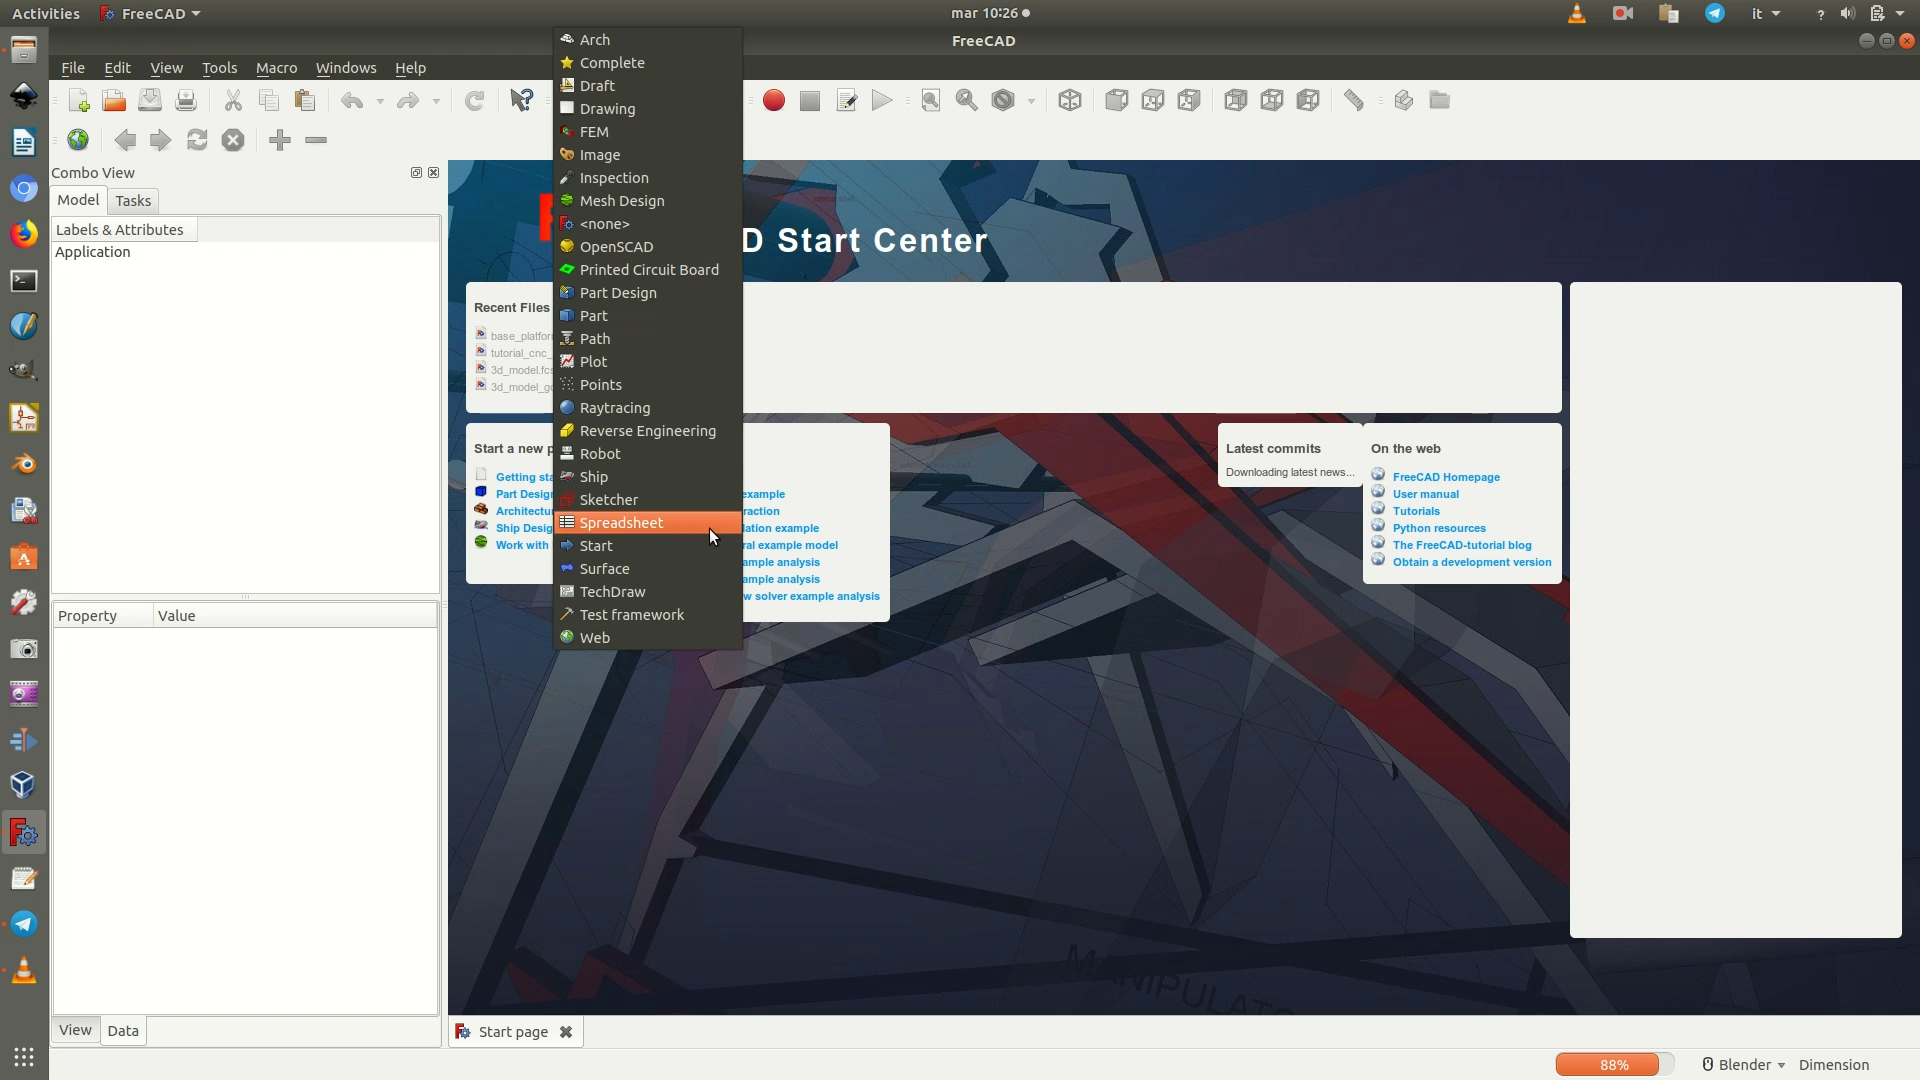Screen dimensions: 1920x1080
Task: Reload the start page with the refresh icon
Action: click(x=197, y=140)
